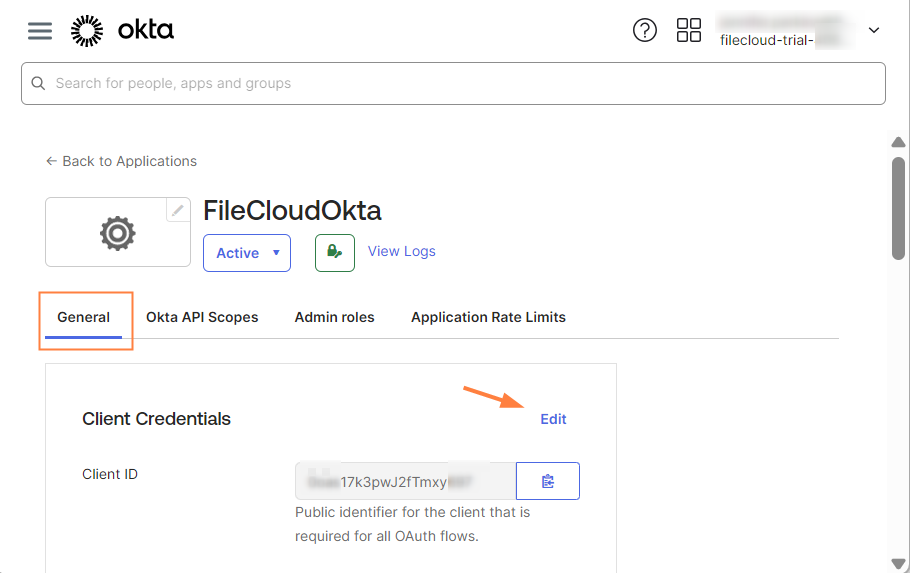The image size is (910, 573).
Task: Click the gear application logo thumbnail
Action: click(x=117, y=233)
